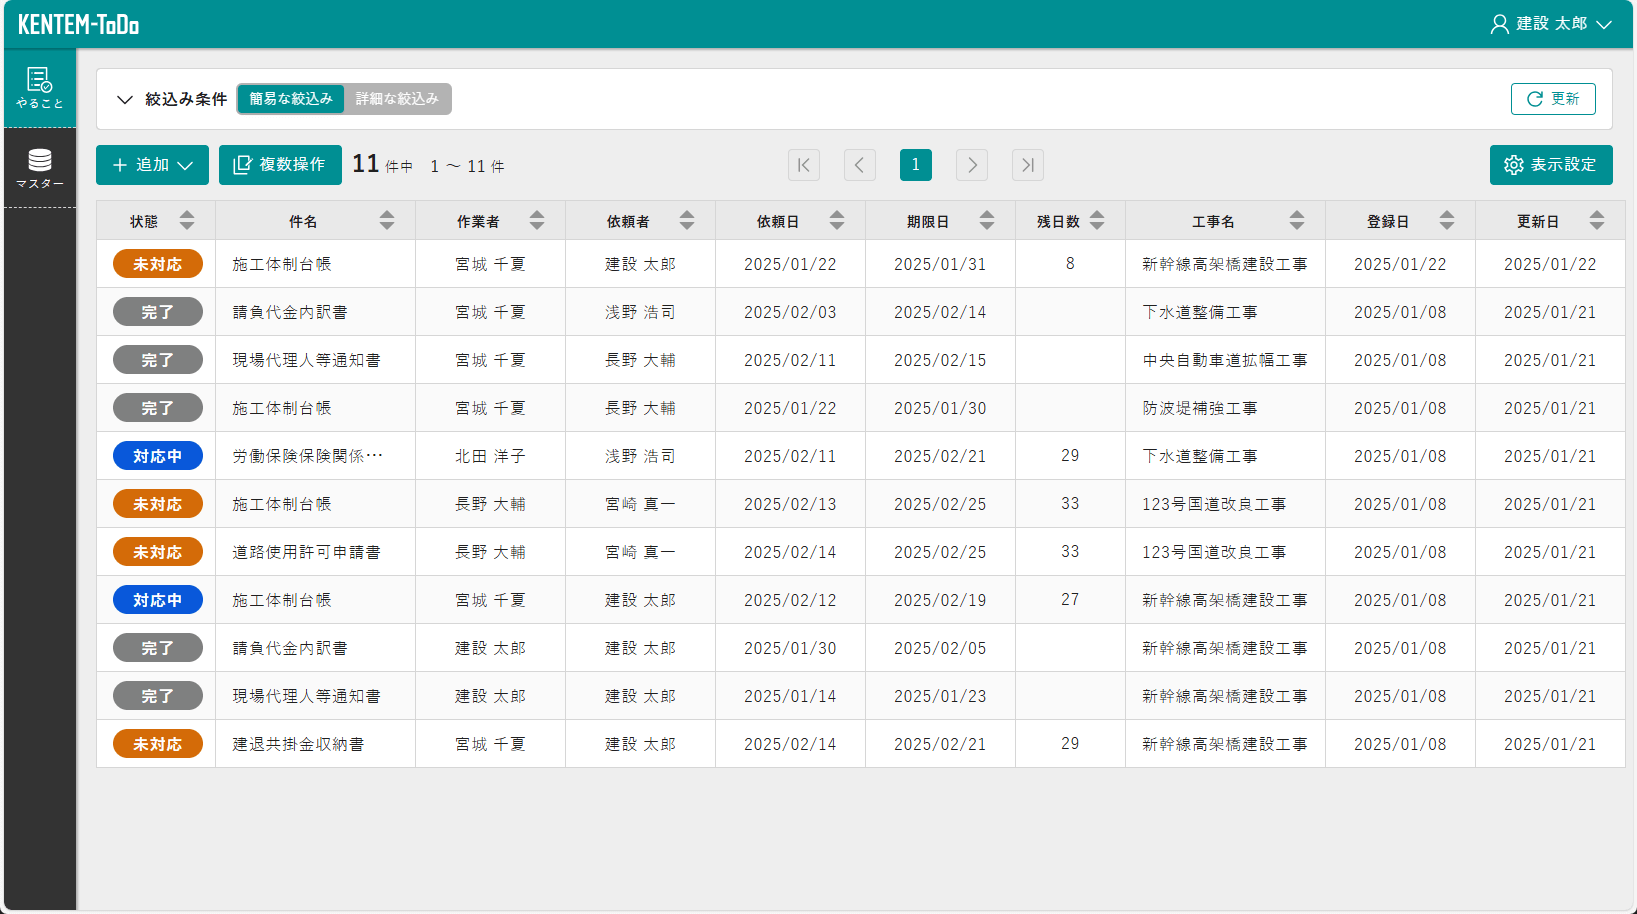Image resolution: width=1637 pixels, height=914 pixels.
Task: Select 建退共掛金収納書 item name
Action: click(x=298, y=744)
